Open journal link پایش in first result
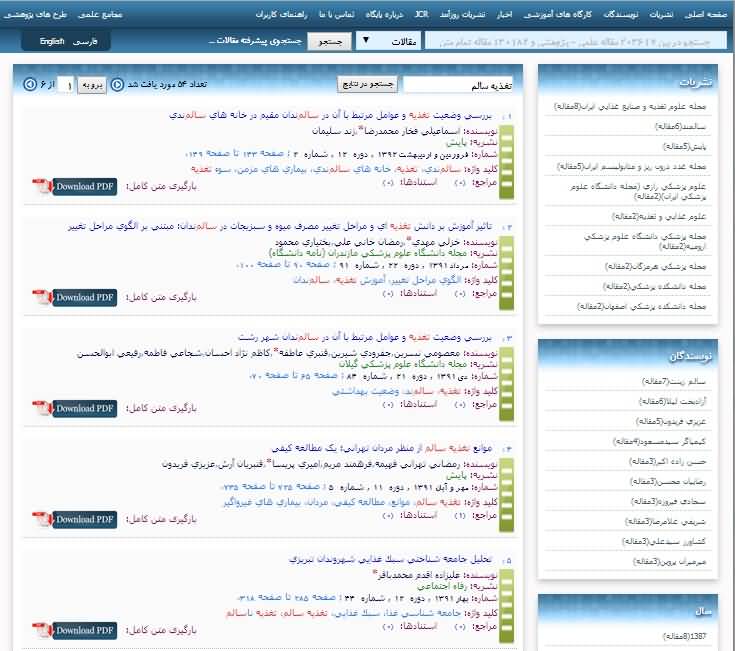Viewport: 735px width, 651px height. point(457,142)
